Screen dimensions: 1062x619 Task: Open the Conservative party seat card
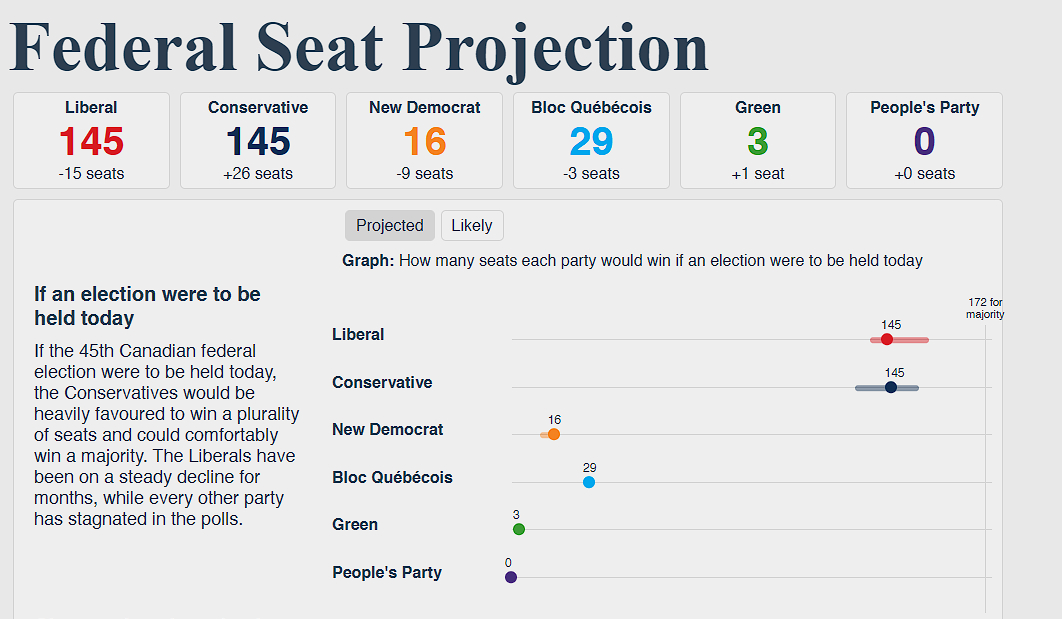pos(258,140)
